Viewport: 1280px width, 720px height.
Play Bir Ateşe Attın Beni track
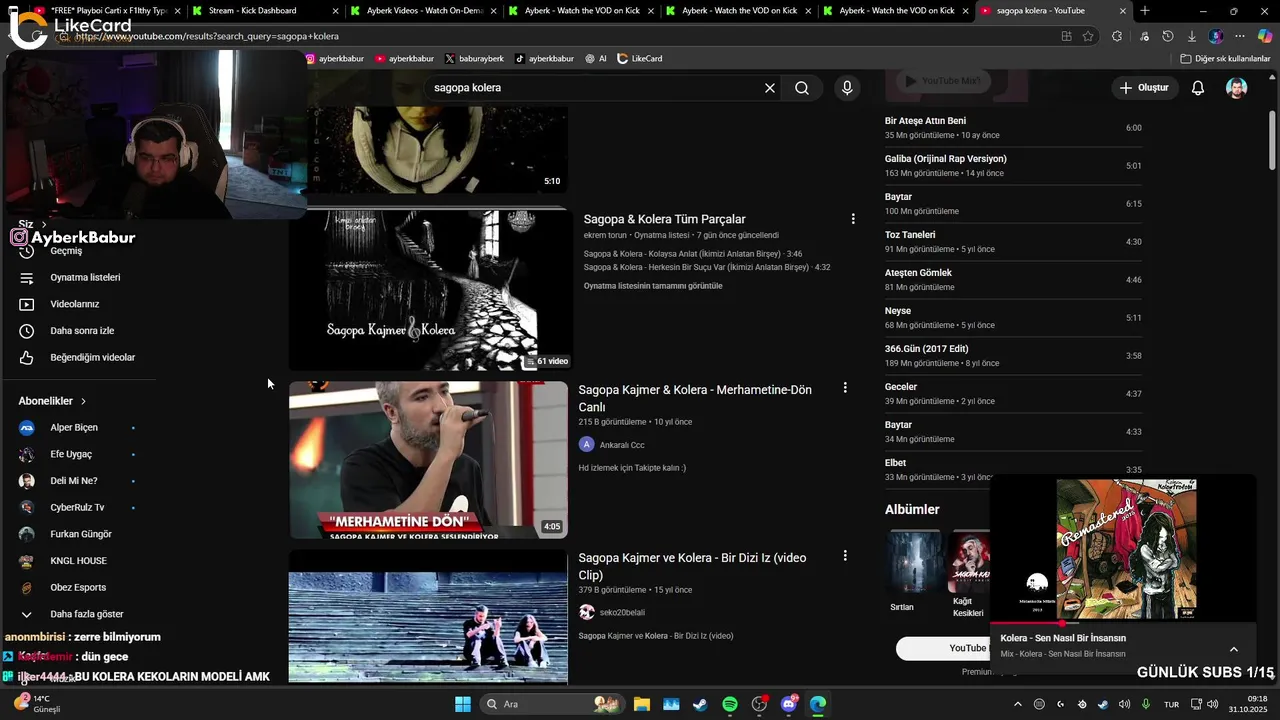(1013, 128)
